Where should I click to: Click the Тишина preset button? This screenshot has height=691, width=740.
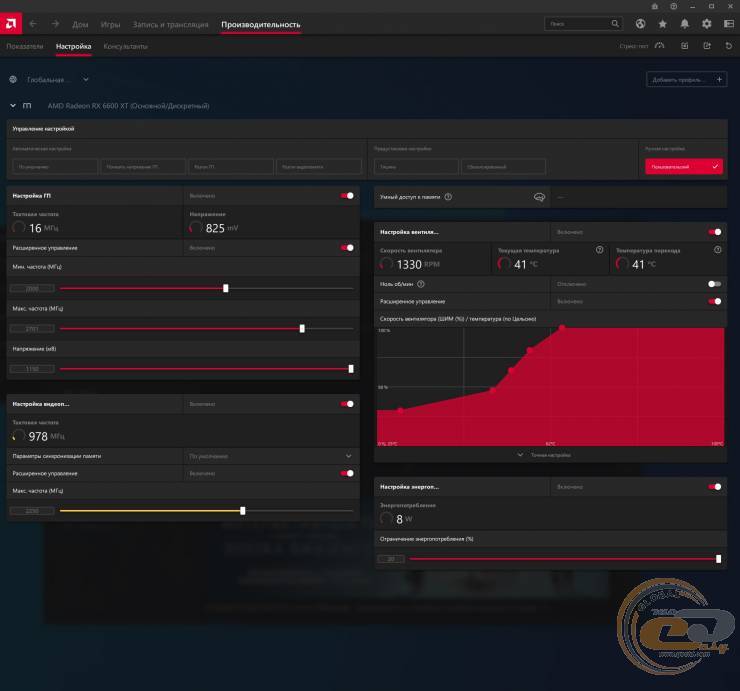pyautogui.click(x=416, y=167)
